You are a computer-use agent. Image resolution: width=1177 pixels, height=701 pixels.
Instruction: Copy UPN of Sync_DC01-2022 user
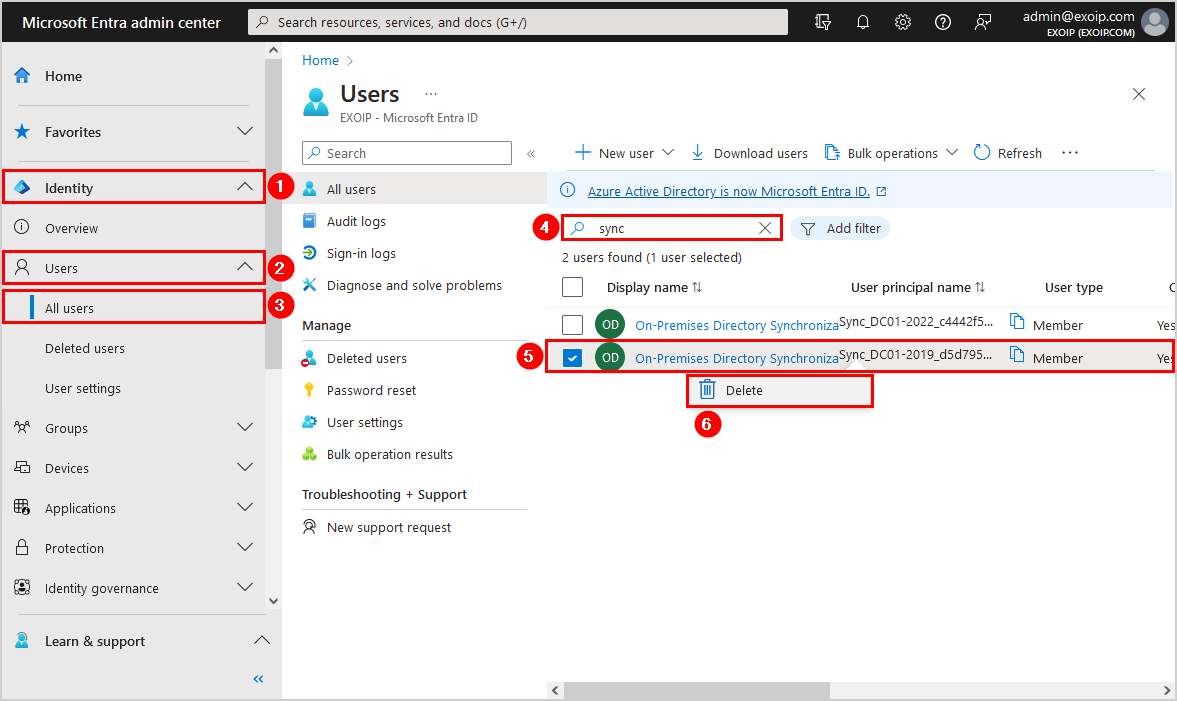(x=1016, y=322)
